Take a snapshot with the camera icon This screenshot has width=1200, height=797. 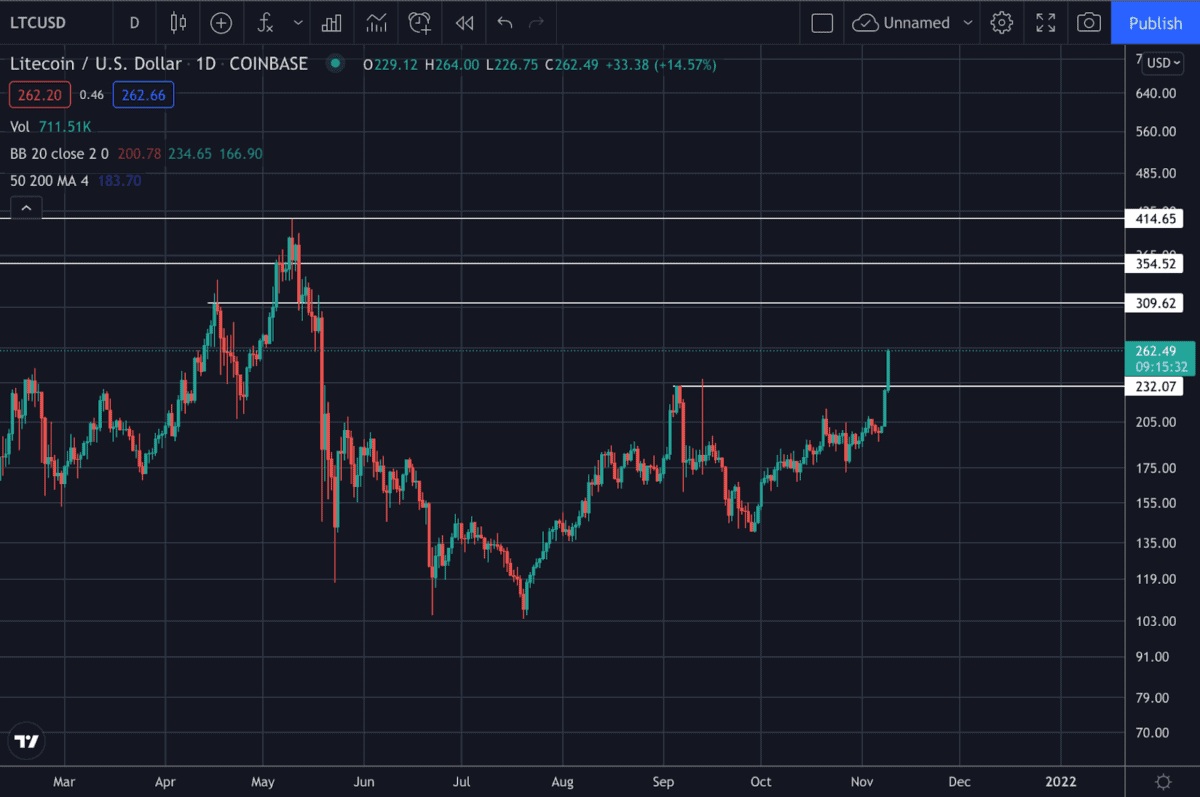[x=1090, y=22]
